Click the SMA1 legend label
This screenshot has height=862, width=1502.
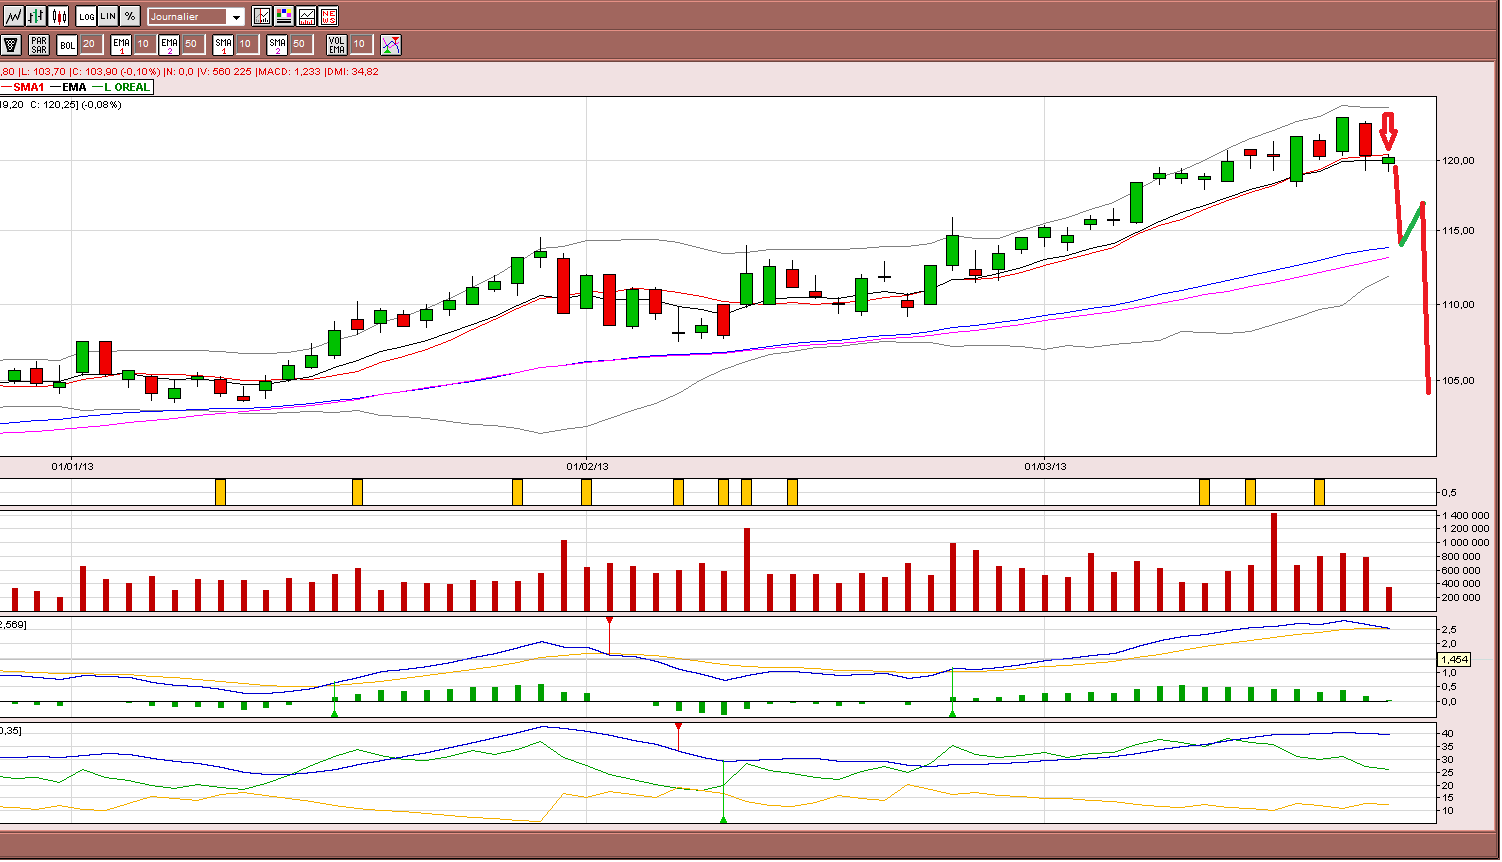click(29, 87)
